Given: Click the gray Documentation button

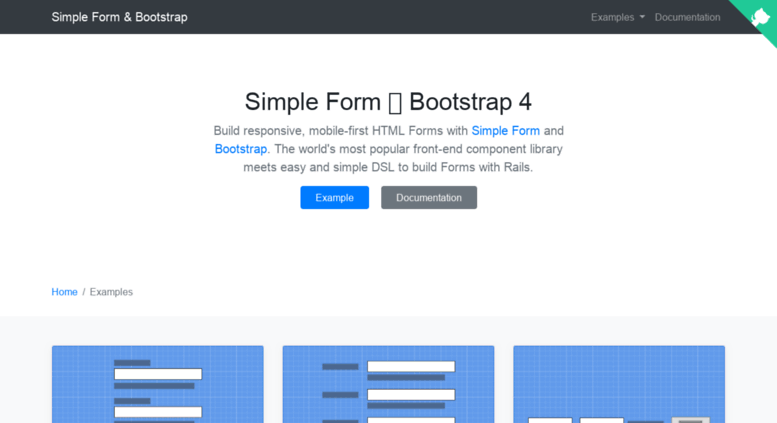Looking at the screenshot, I should pyautogui.click(x=429, y=198).
